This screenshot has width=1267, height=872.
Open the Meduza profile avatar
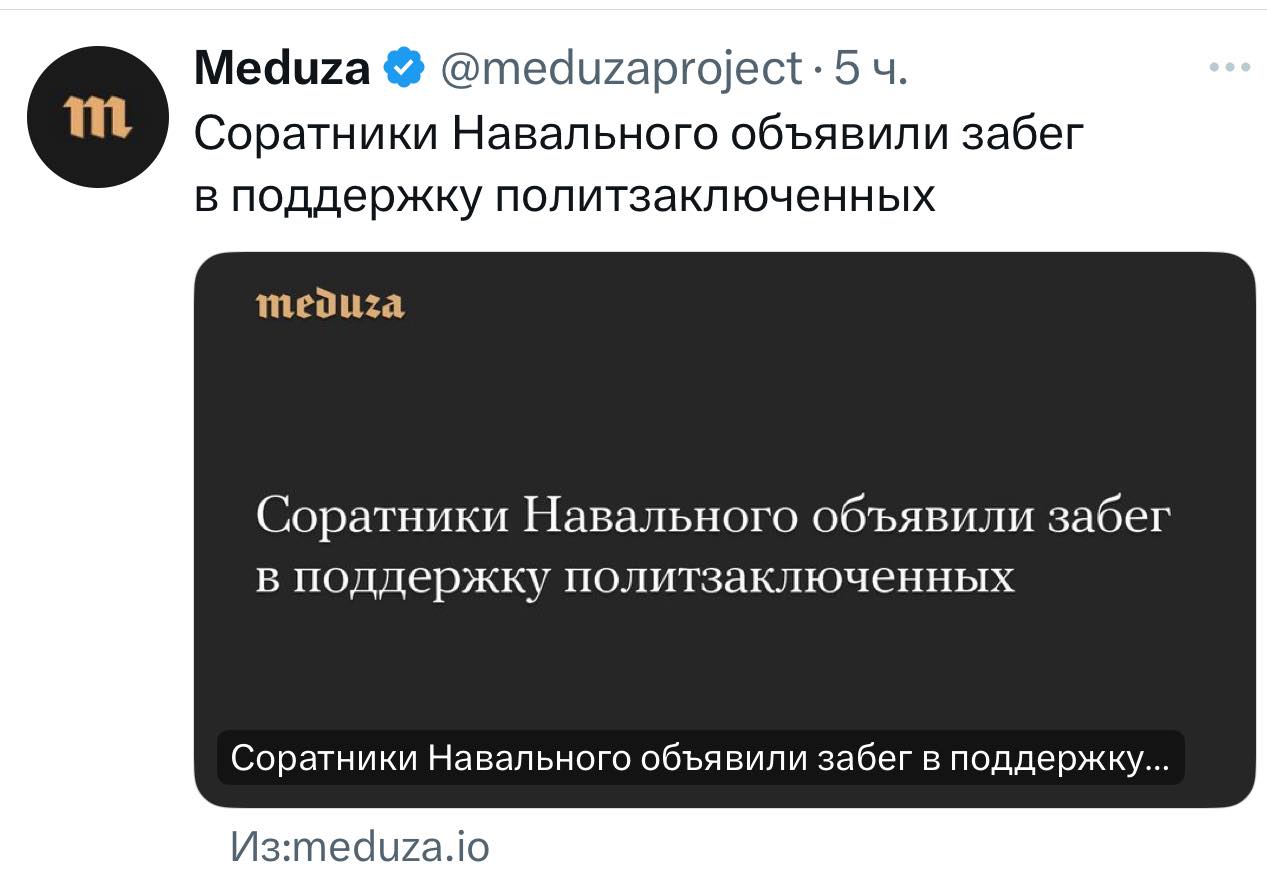[95, 118]
